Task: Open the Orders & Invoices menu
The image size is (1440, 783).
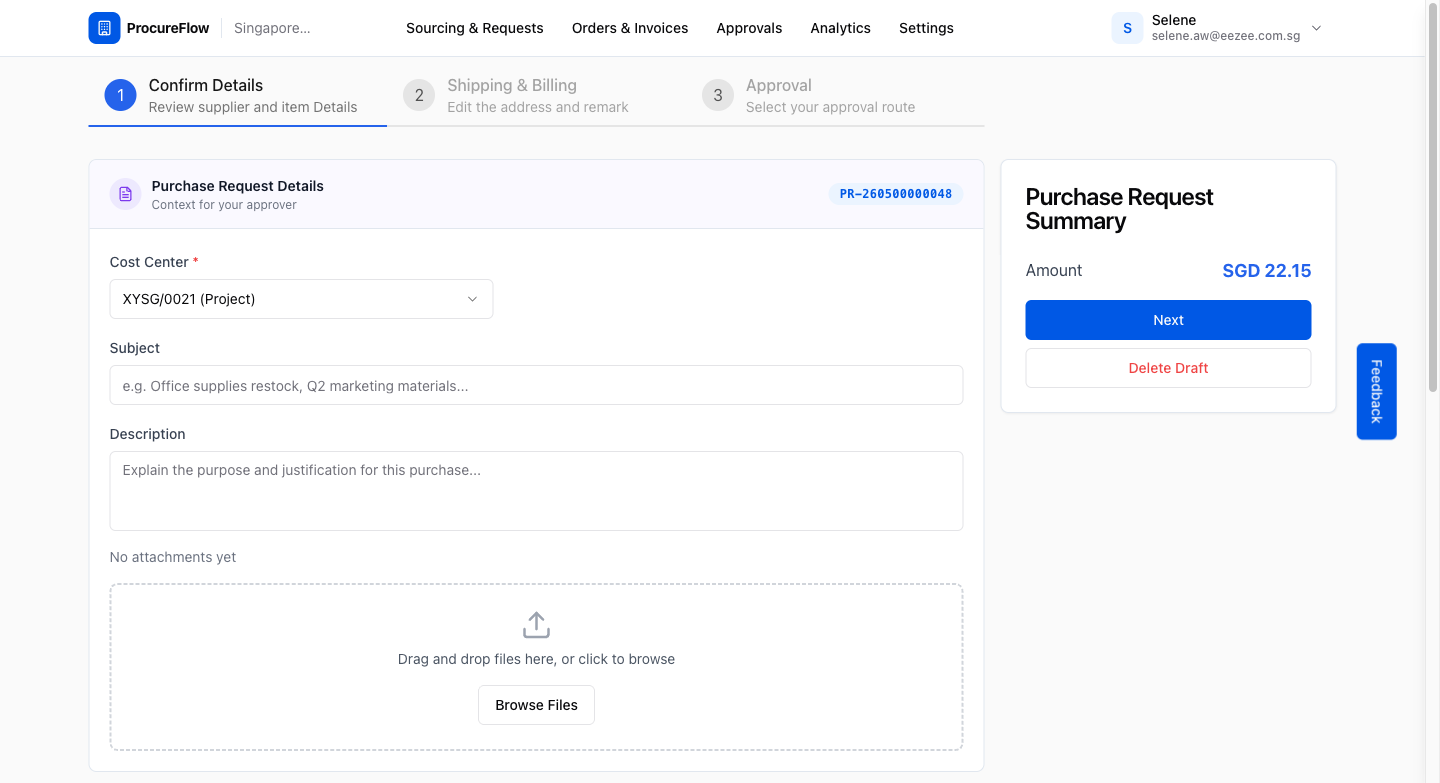Action: coord(630,28)
